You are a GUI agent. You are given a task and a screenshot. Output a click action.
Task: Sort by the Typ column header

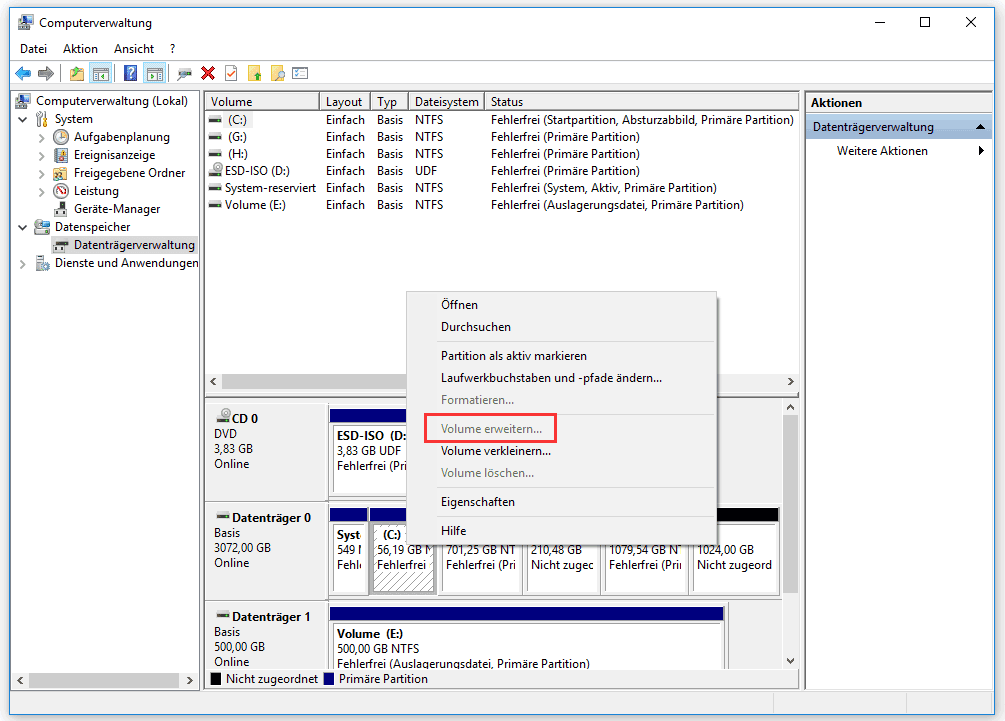point(389,102)
